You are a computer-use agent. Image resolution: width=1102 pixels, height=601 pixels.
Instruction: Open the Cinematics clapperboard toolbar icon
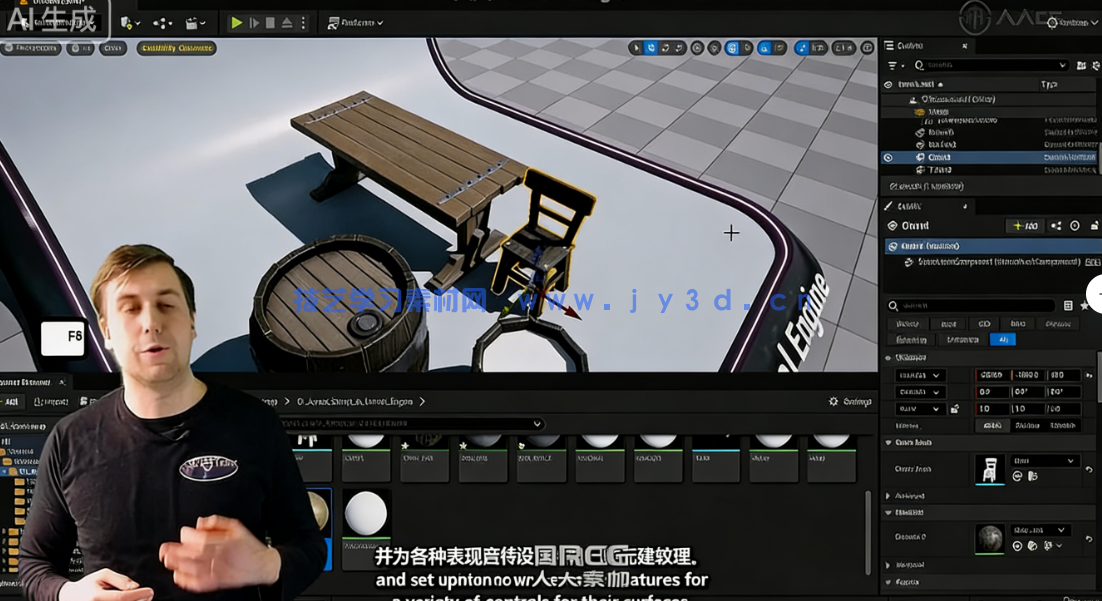point(190,22)
